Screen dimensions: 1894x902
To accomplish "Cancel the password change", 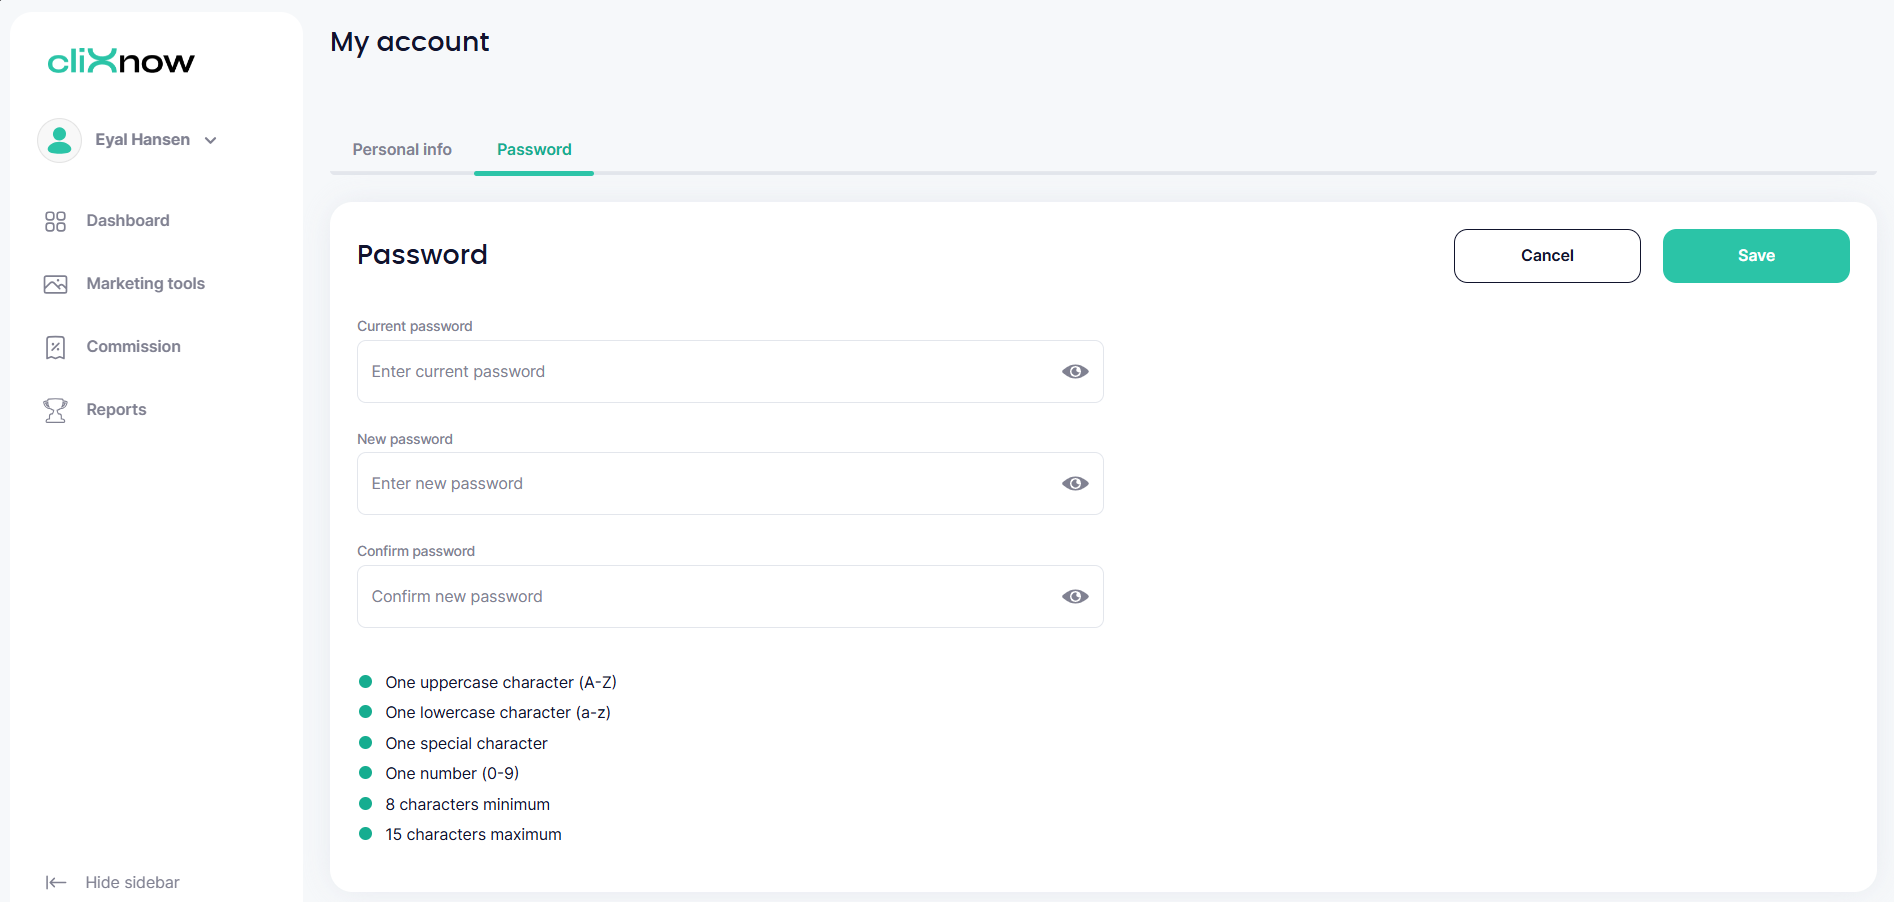I will [1546, 256].
